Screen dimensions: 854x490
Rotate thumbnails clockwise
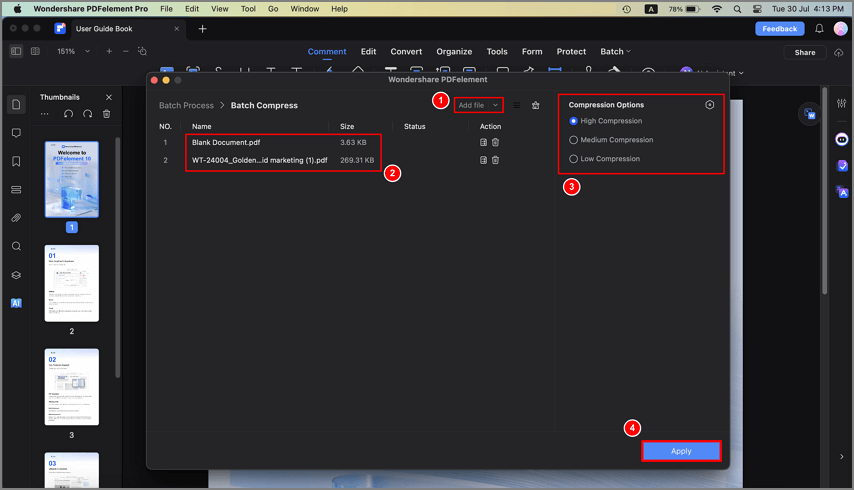point(88,114)
